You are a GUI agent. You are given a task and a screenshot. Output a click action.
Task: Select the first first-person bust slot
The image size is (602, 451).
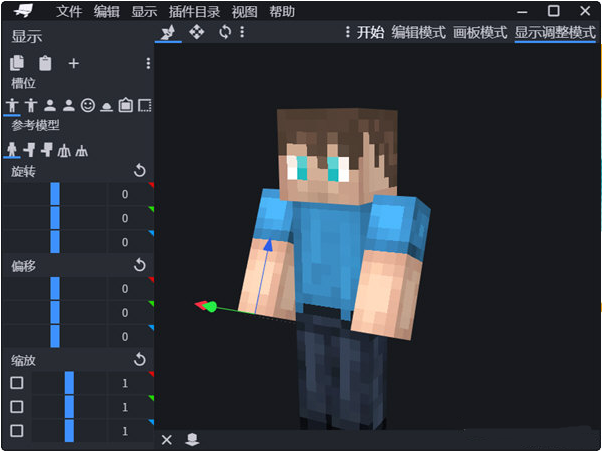pyautogui.click(x=50, y=105)
